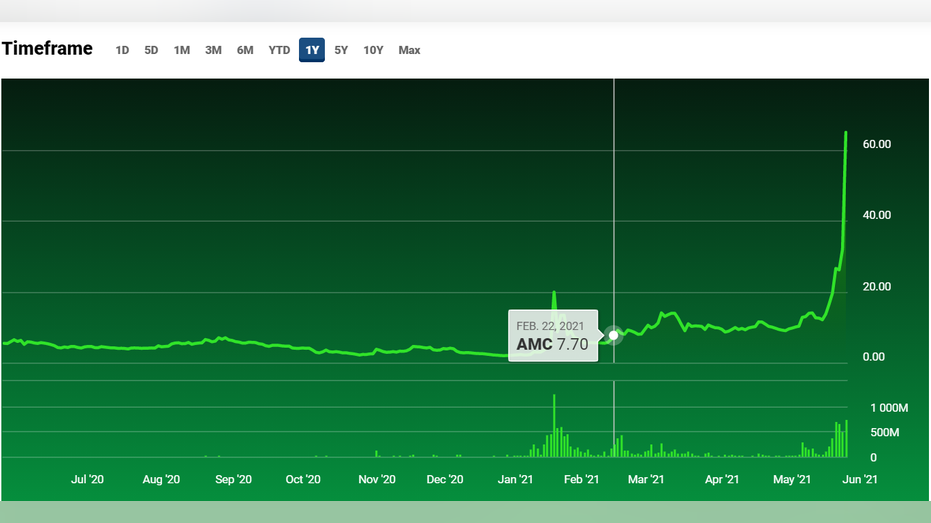Click the 500M volume label

pos(885,433)
